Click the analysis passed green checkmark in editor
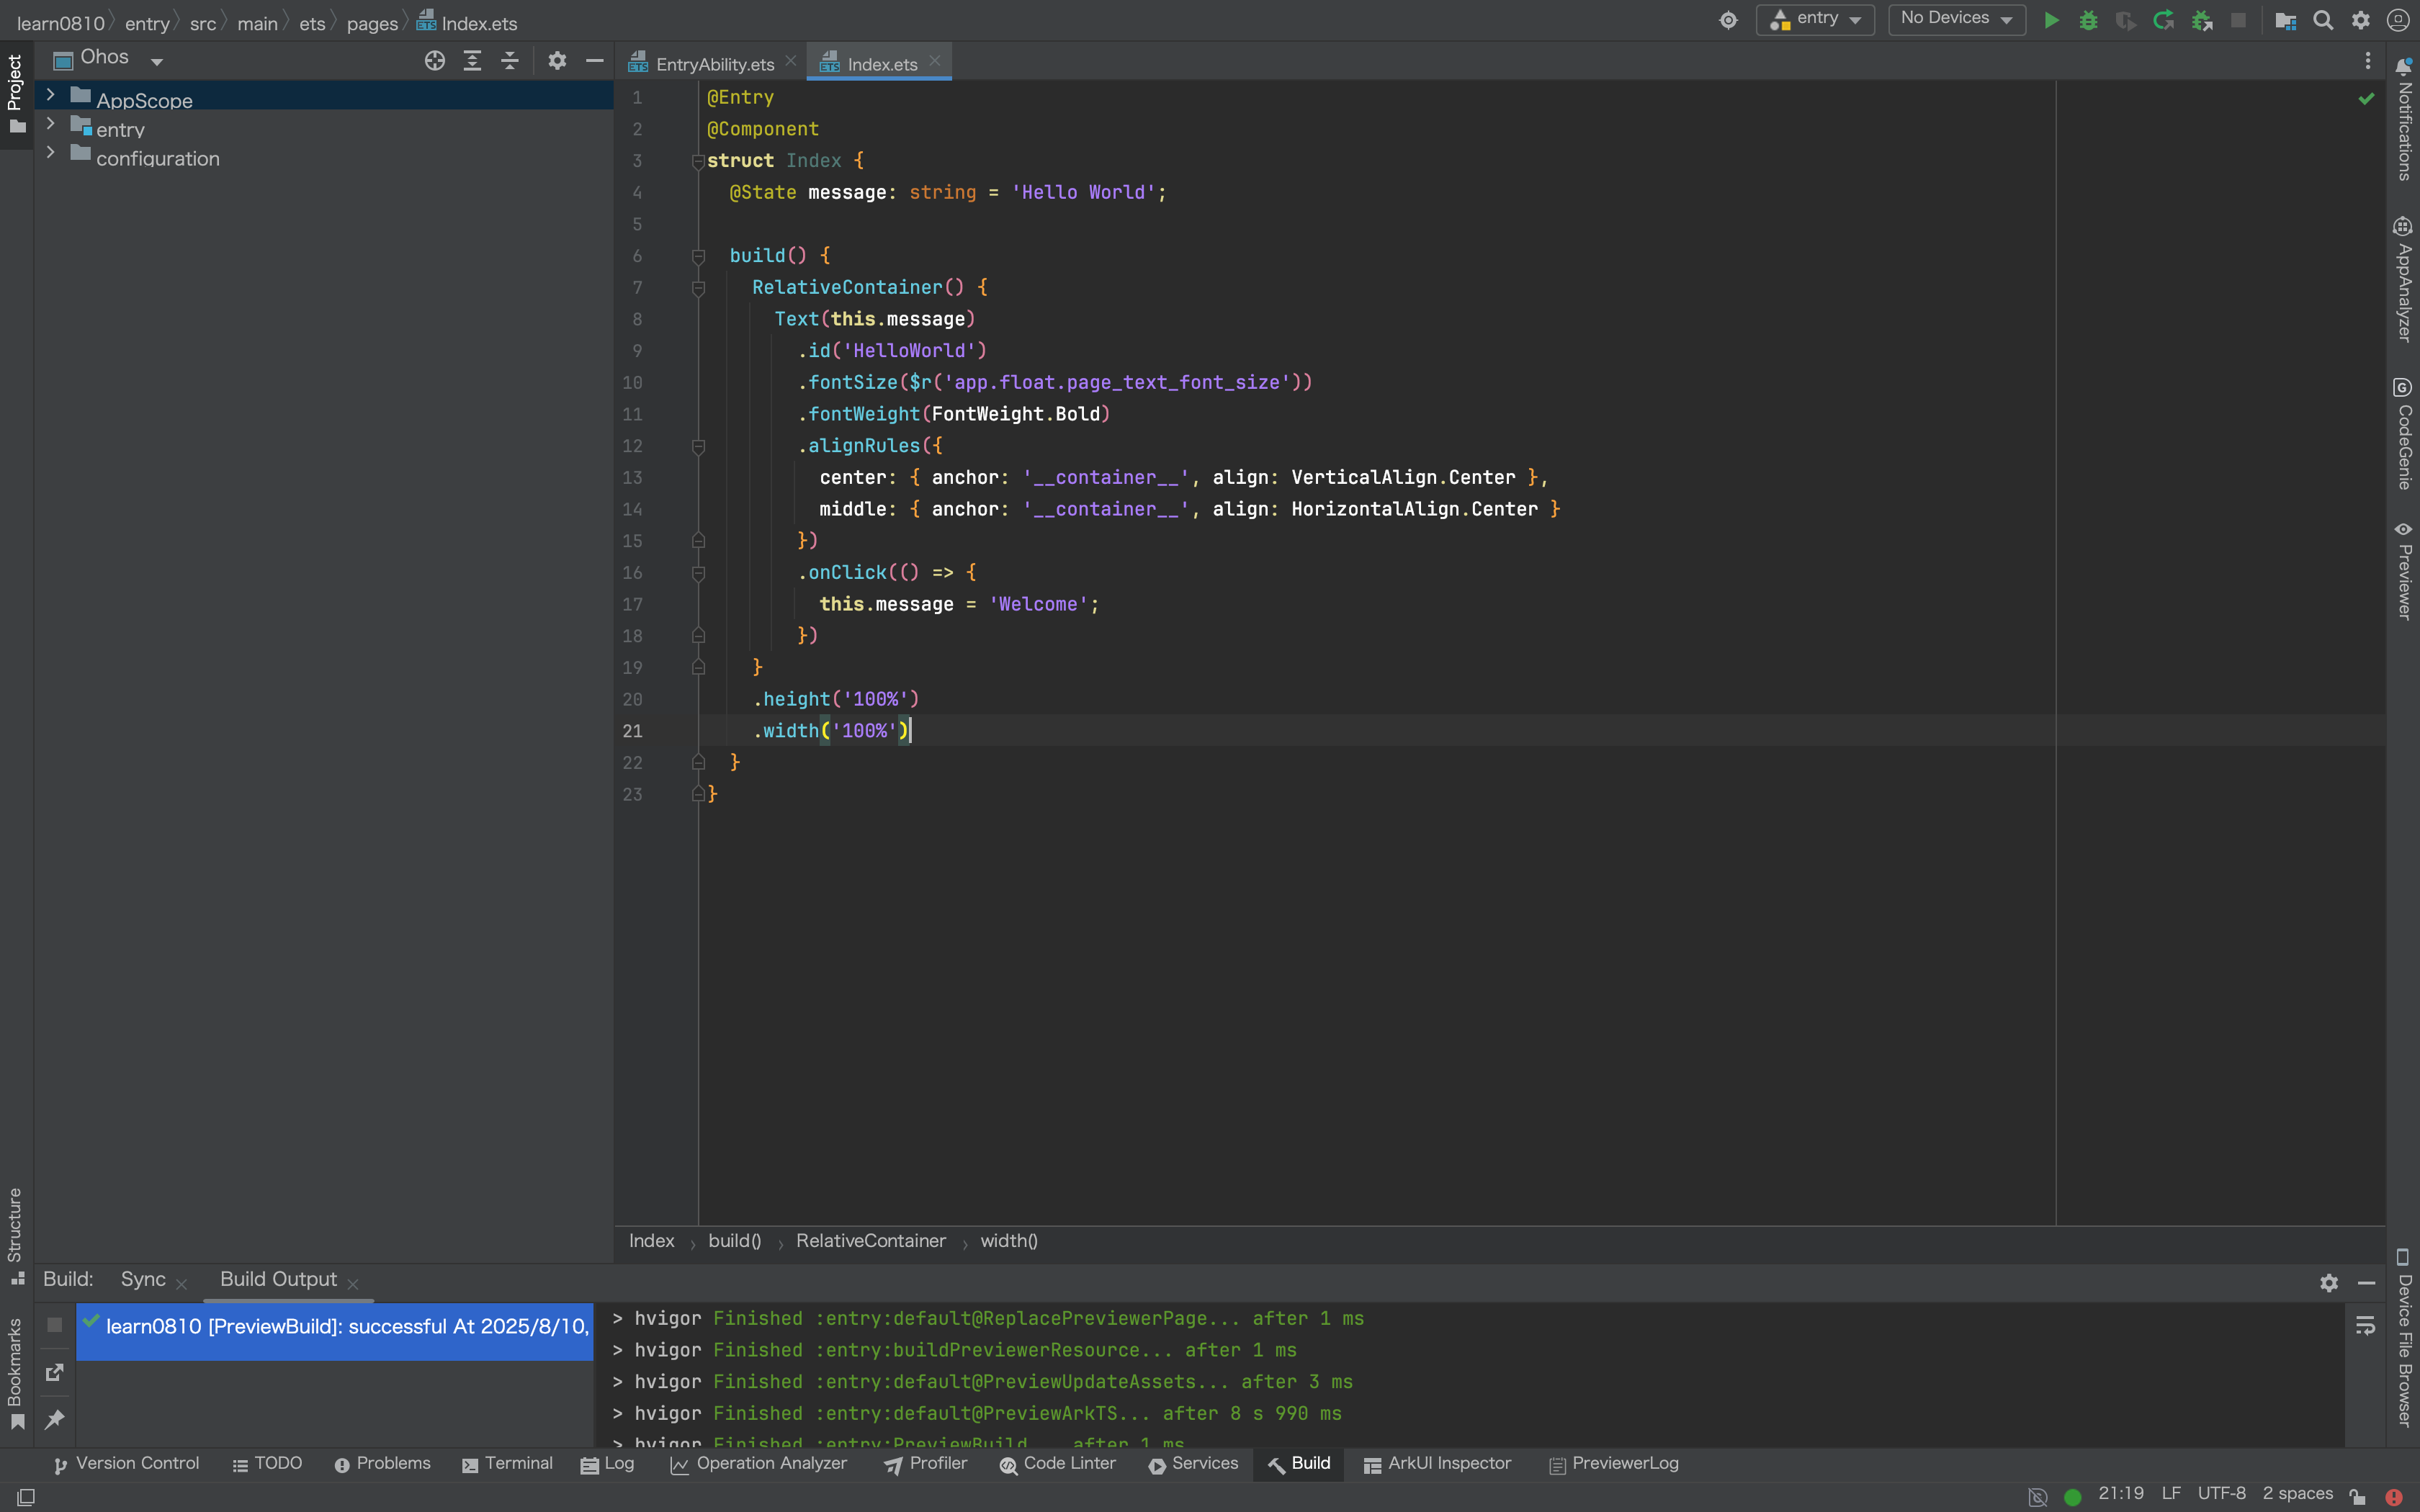Viewport: 2420px width, 1512px height. click(2366, 98)
